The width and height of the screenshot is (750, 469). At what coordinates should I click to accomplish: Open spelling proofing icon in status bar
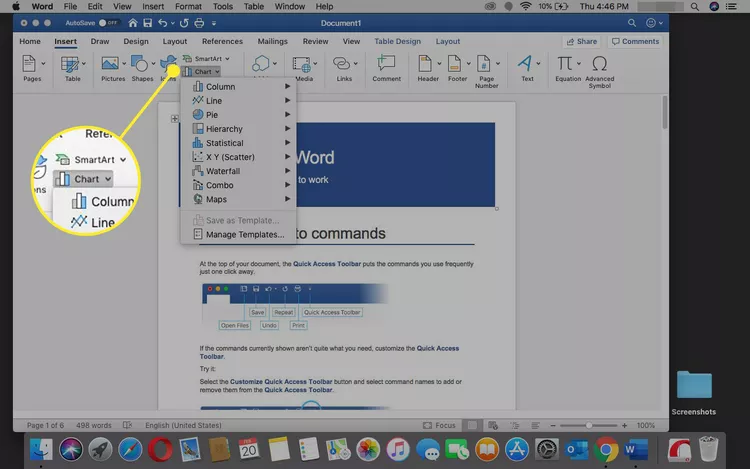pos(127,425)
